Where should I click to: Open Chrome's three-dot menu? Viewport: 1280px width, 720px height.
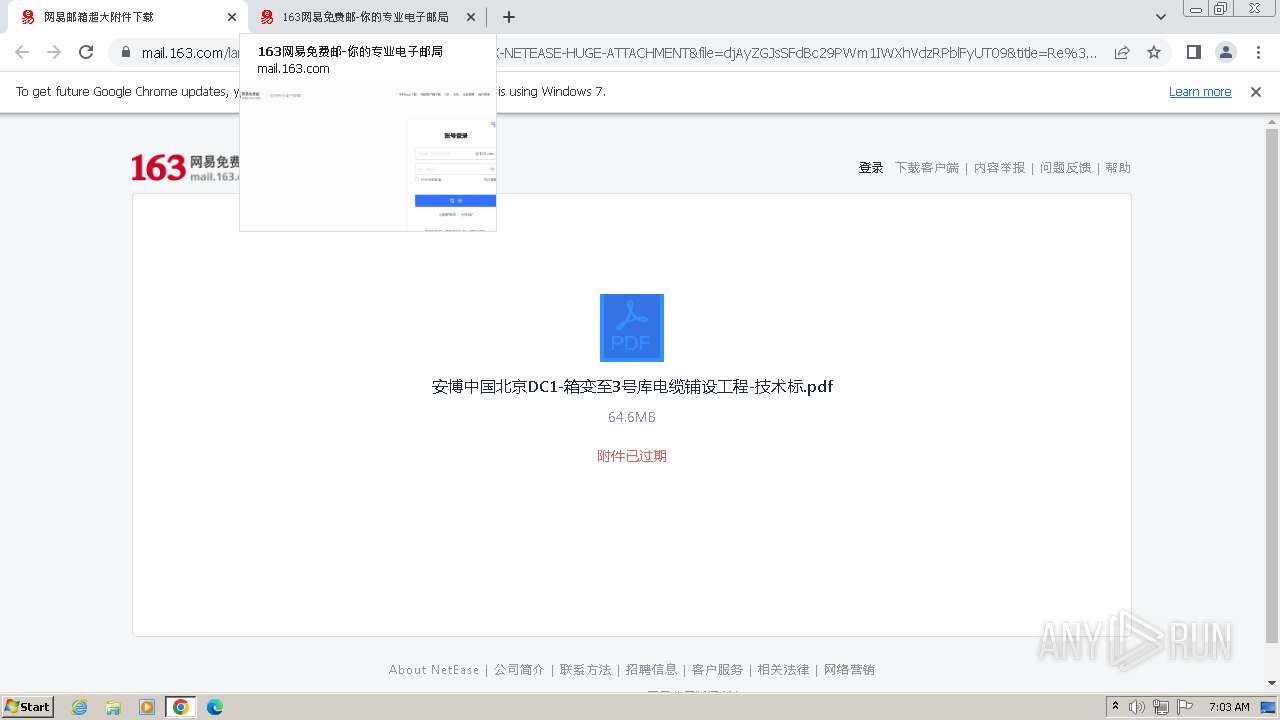pyautogui.click(x=1257, y=52)
